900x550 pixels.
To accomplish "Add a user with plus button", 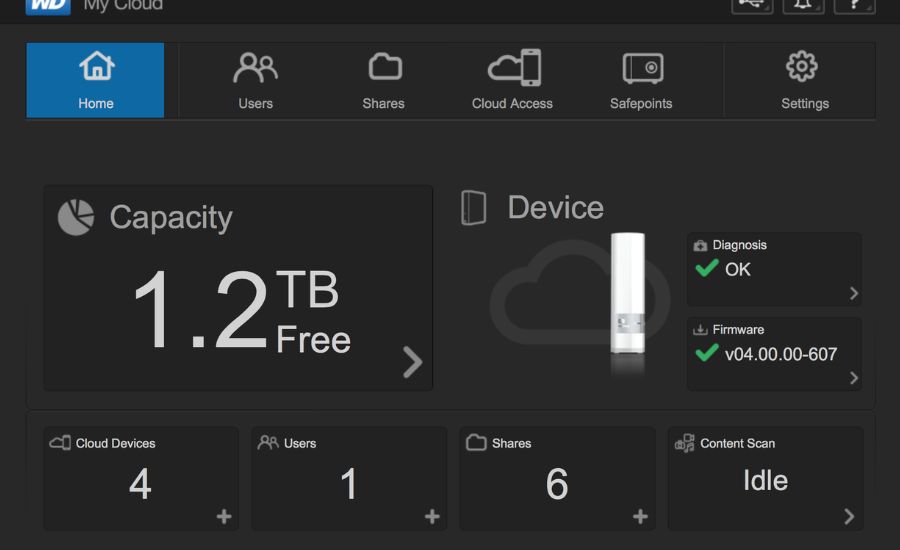I will (432, 517).
